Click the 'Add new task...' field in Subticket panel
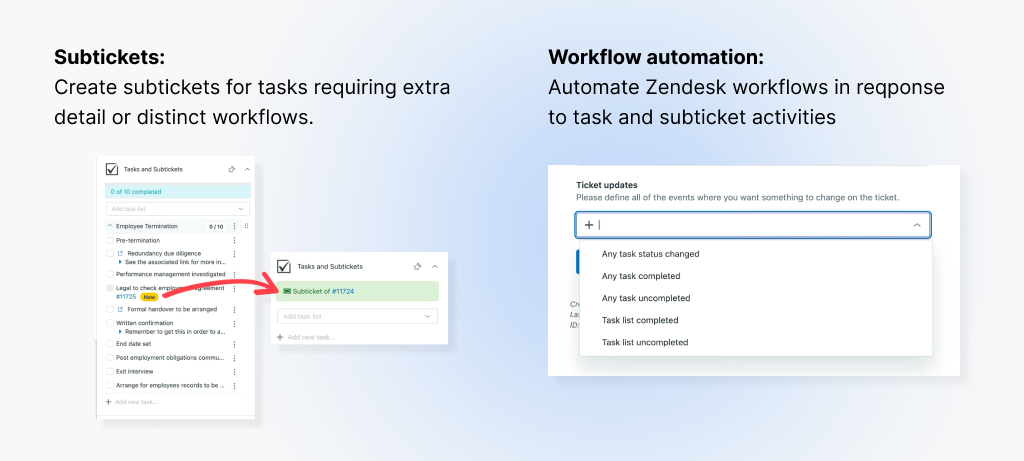1024x461 pixels. [x=311, y=337]
